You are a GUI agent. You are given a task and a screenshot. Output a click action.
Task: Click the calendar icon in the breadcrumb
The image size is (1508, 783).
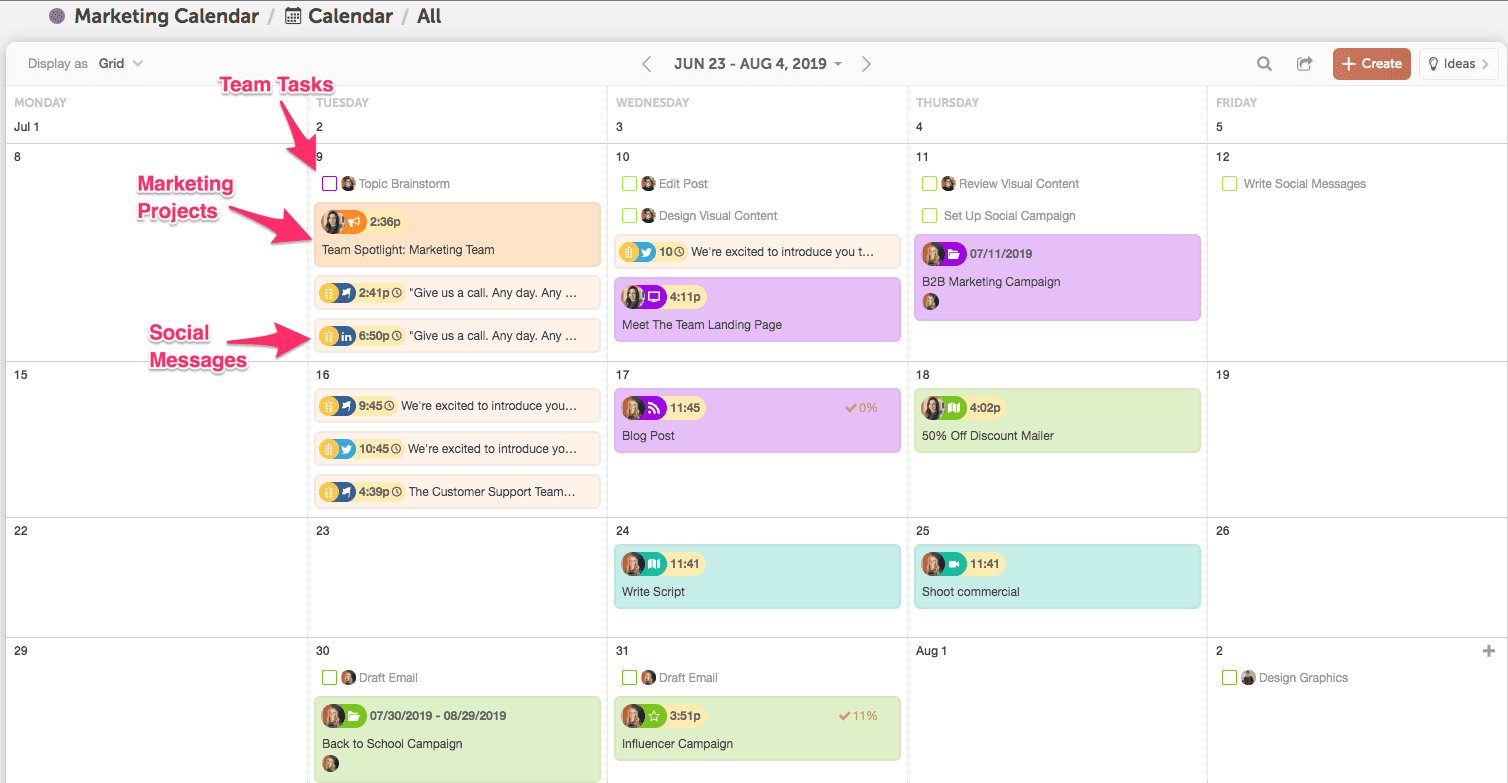tap(293, 16)
